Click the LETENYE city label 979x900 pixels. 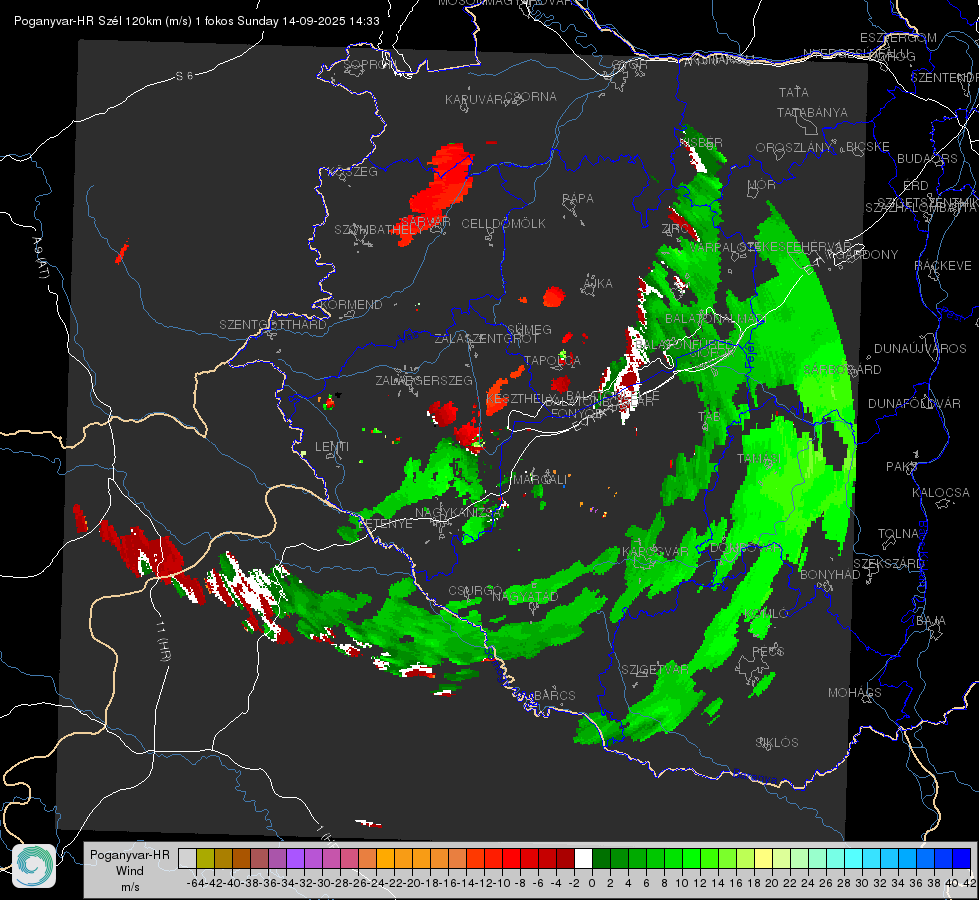point(385,524)
